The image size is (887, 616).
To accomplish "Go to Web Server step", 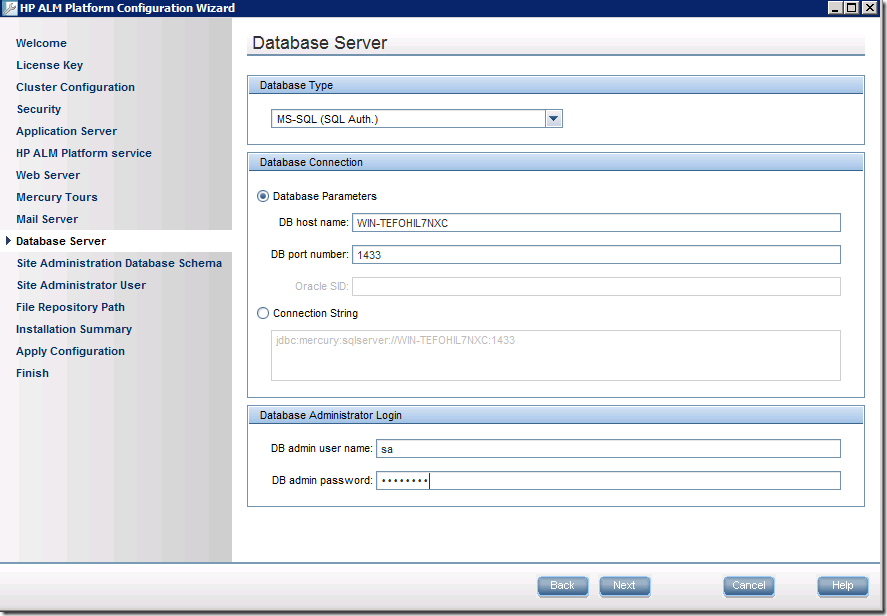I will click(x=48, y=175).
